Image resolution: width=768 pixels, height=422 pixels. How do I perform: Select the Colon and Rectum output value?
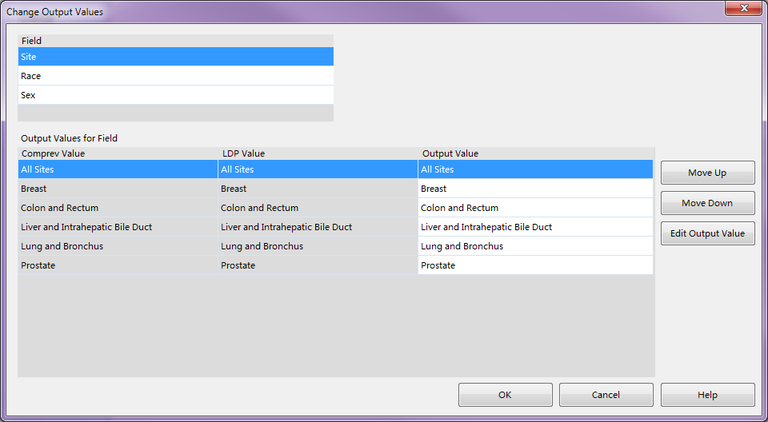535,208
